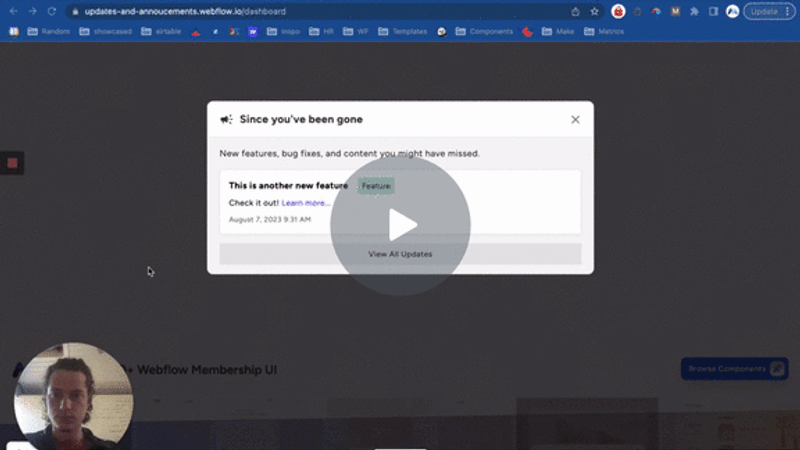Viewport: 800px width, 450px height.
Task: Close the Since you've been gone modal
Action: coord(575,119)
